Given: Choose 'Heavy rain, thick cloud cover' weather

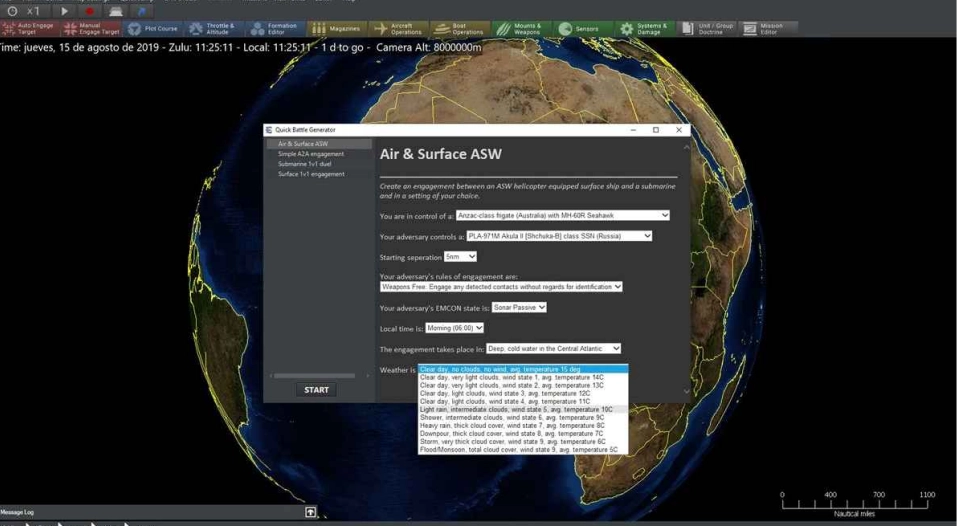Looking at the screenshot, I should [x=523, y=425].
